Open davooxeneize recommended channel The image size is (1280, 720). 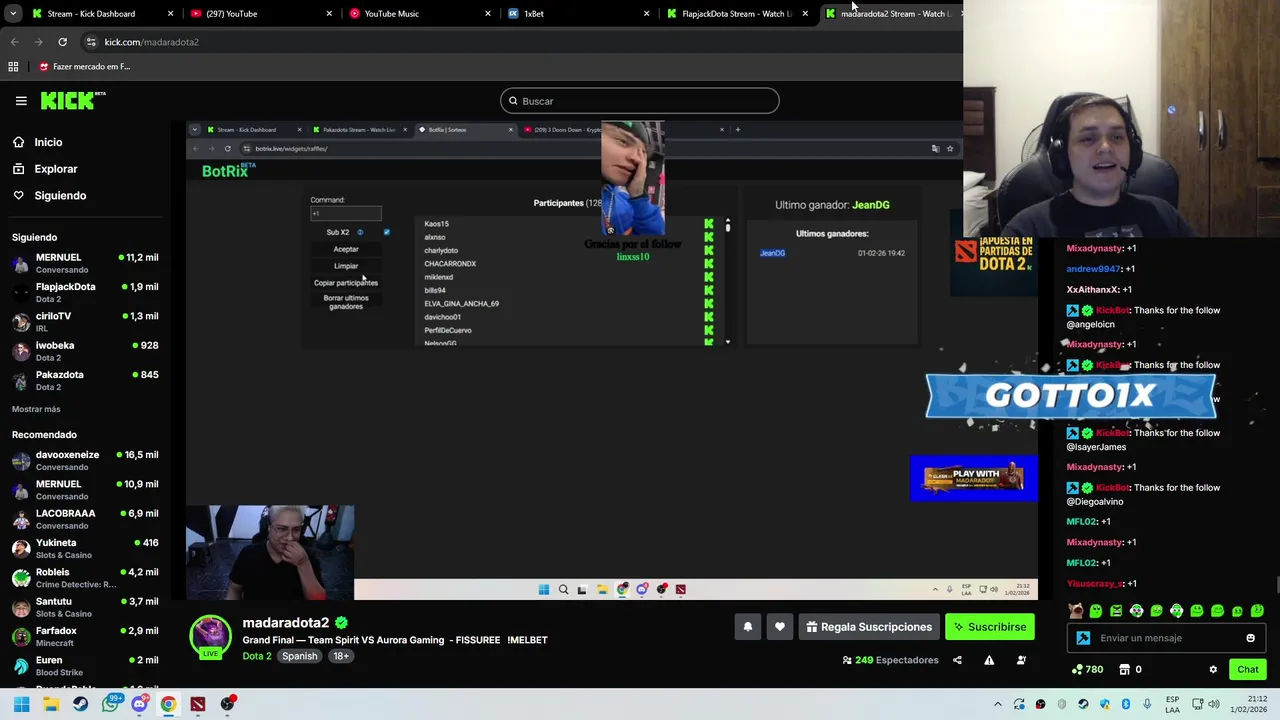(85, 460)
